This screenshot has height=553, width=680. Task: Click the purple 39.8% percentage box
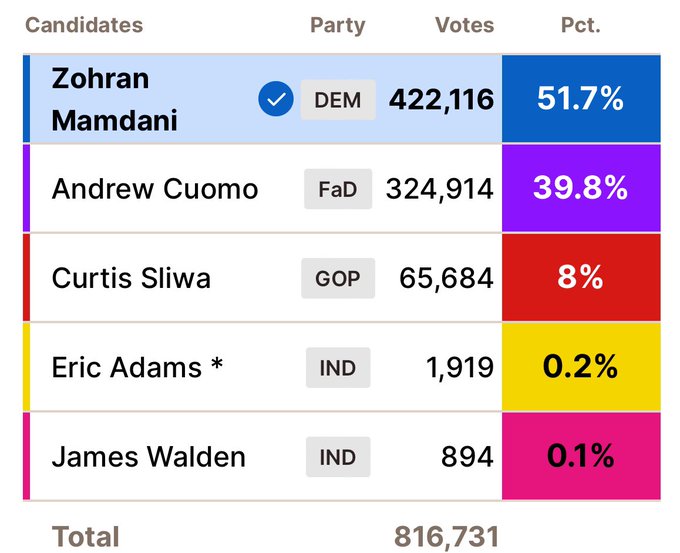(581, 189)
